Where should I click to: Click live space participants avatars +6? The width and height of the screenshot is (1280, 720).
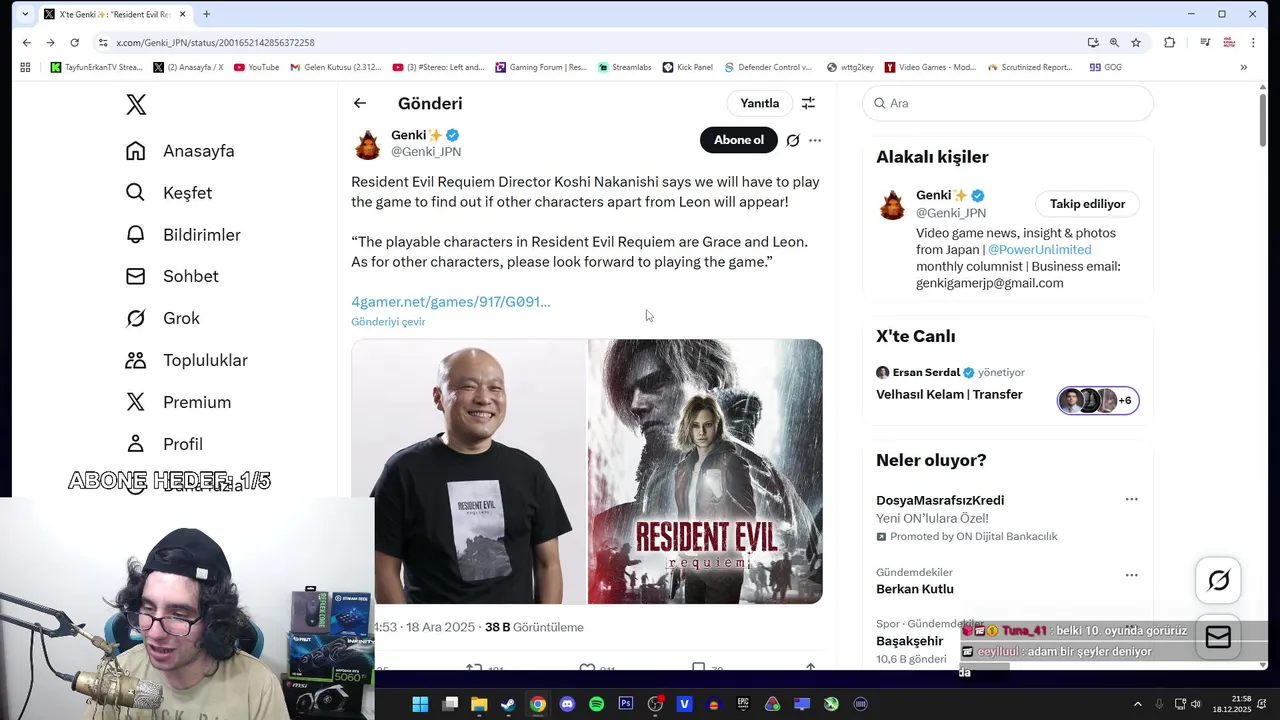[1098, 401]
